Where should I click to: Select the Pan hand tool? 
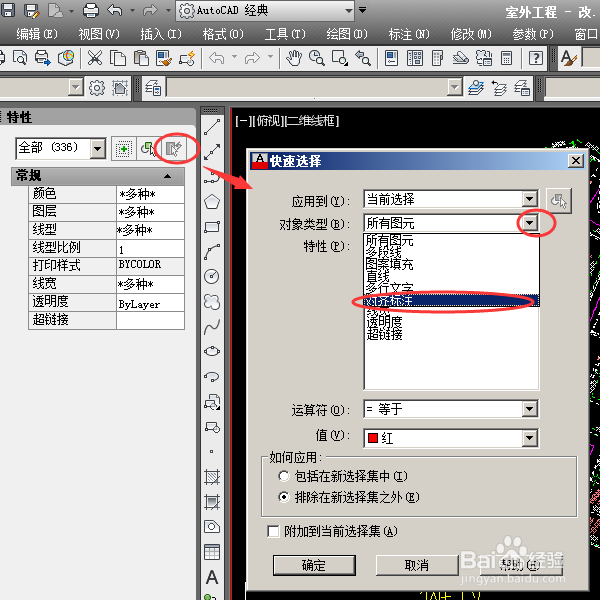(293, 58)
